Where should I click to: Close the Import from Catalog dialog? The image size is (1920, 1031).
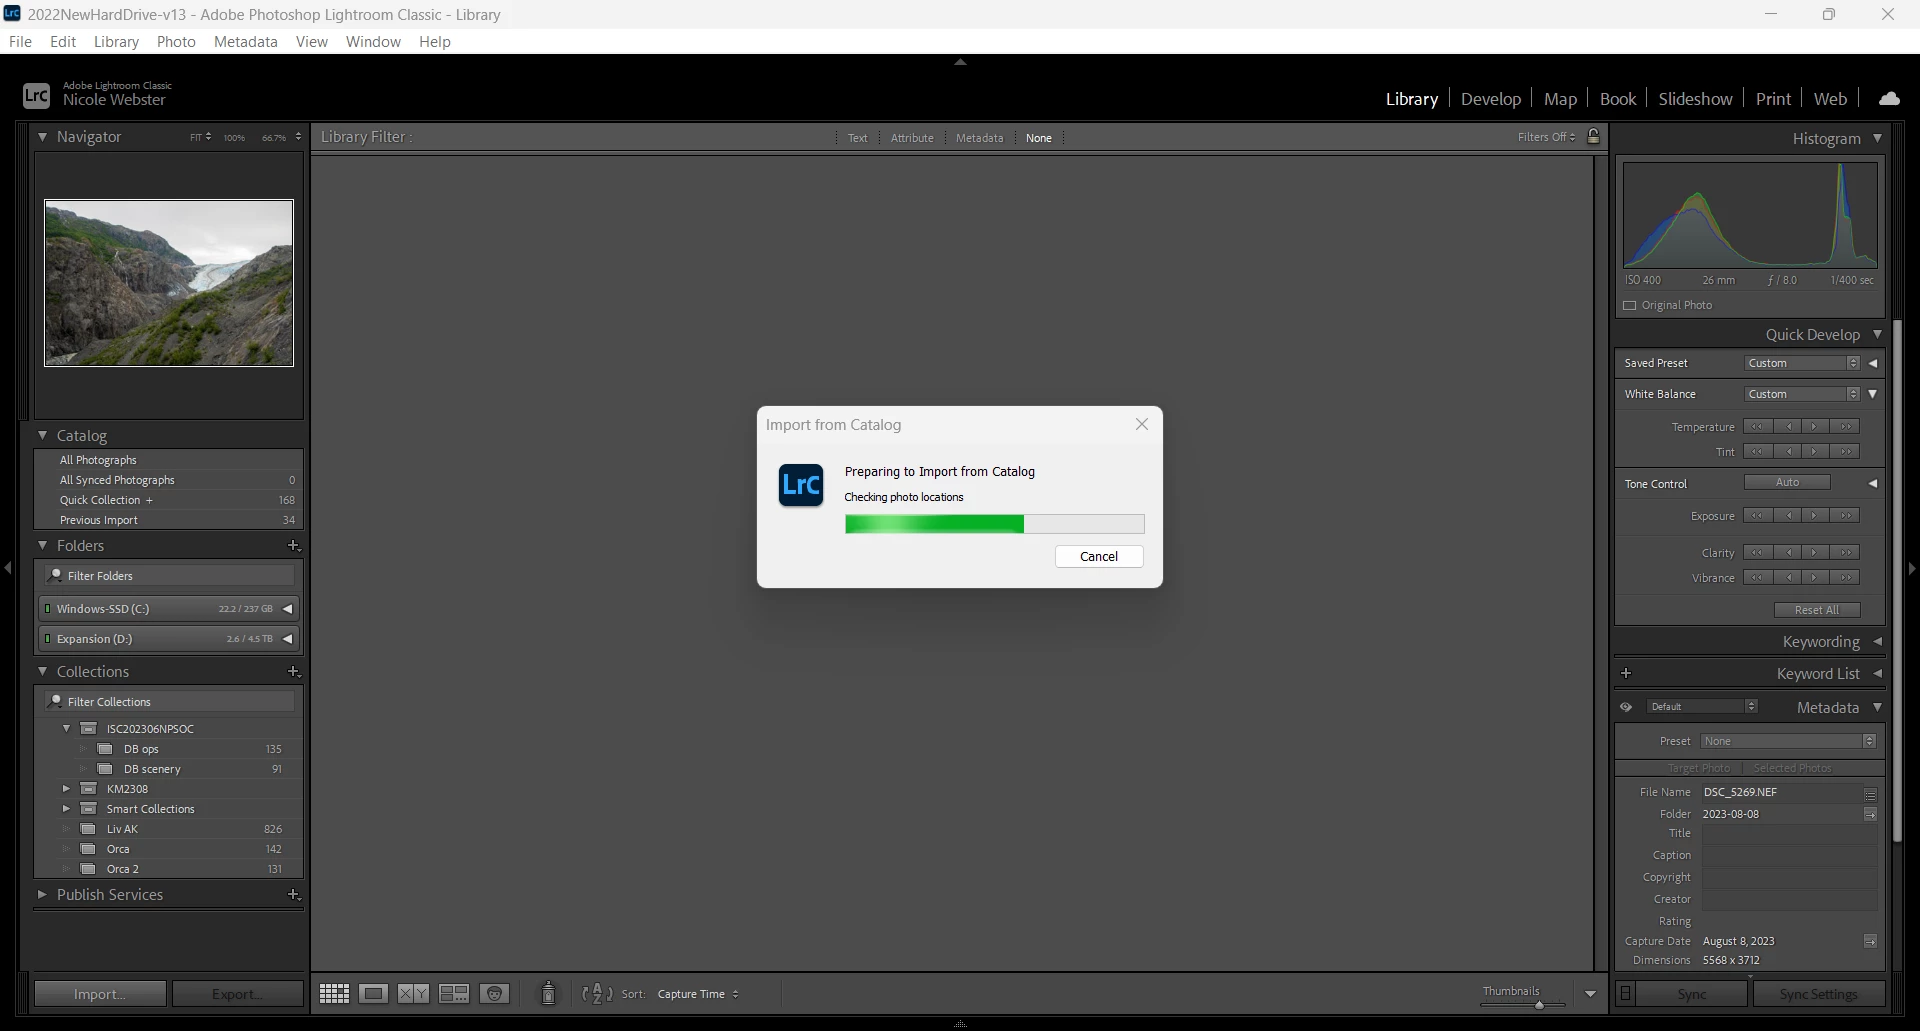click(x=1142, y=424)
